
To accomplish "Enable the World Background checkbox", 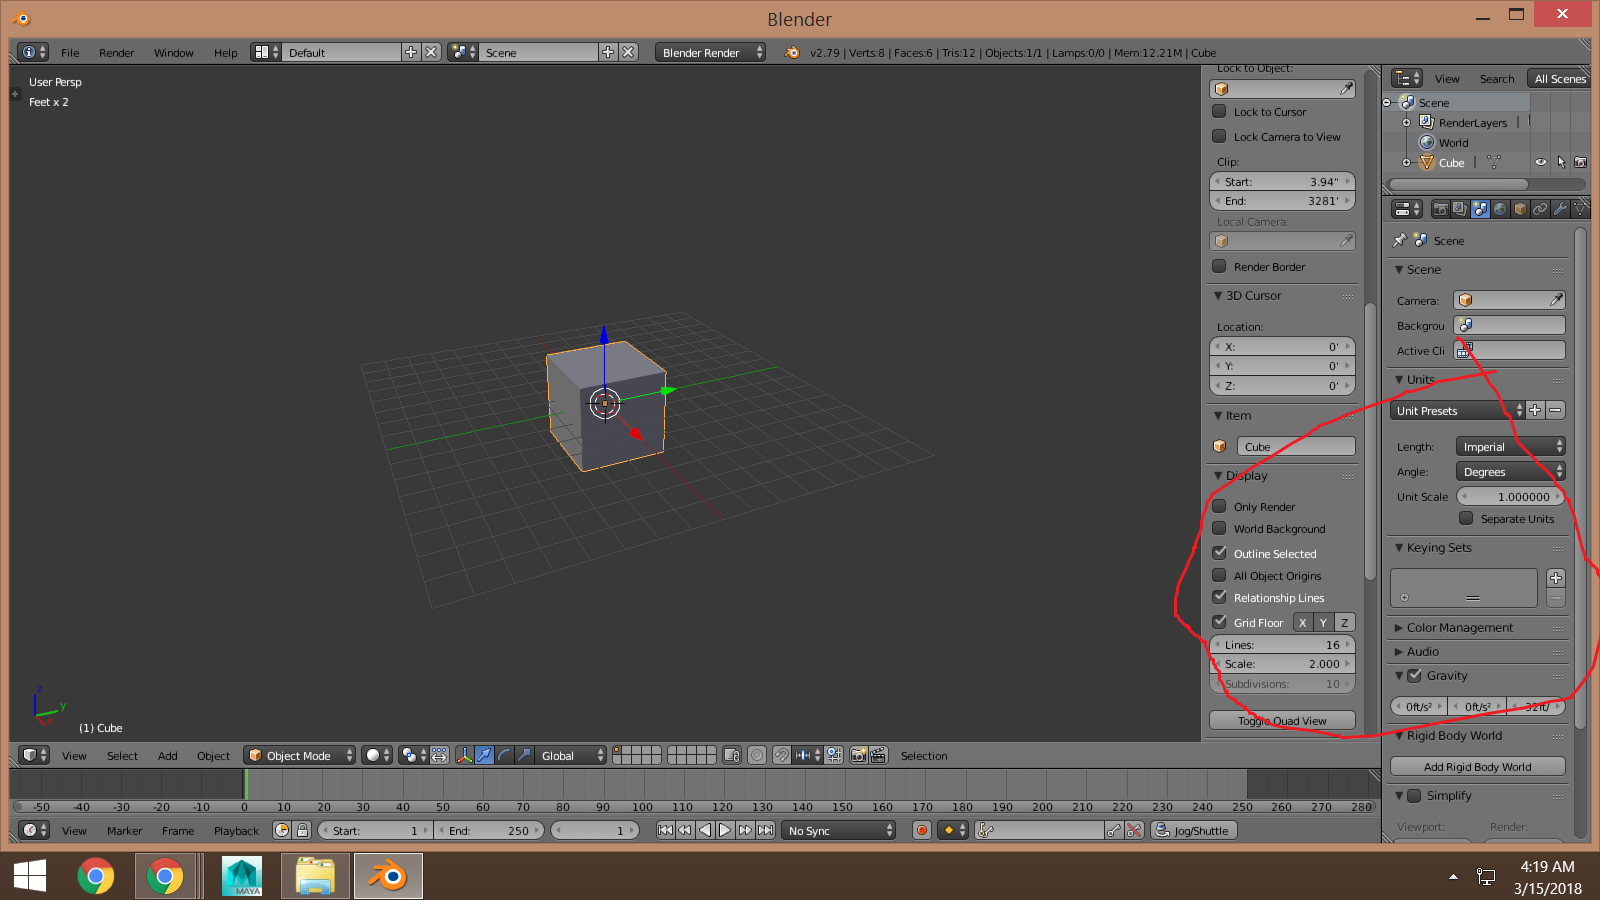I will 1219,528.
